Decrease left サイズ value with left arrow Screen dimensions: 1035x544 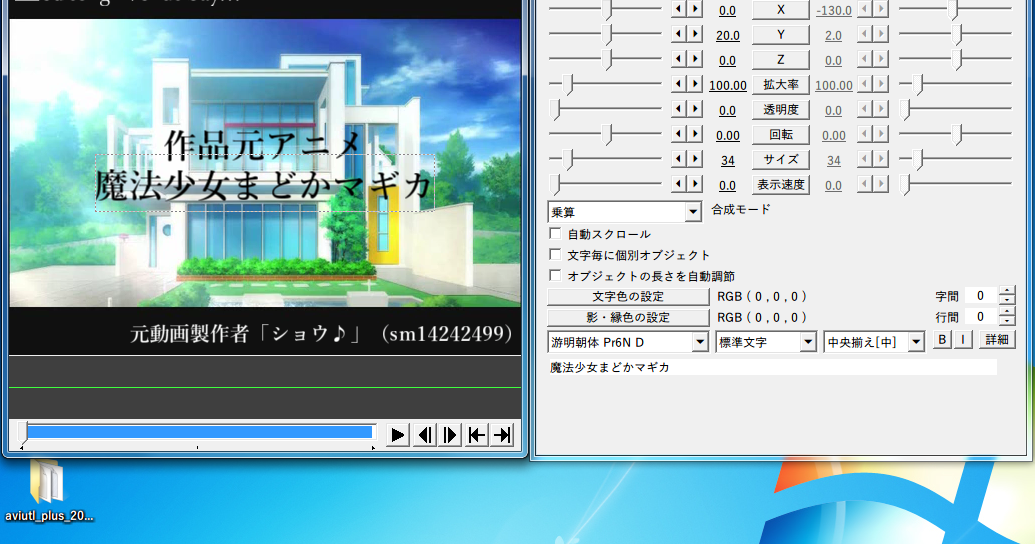679,159
